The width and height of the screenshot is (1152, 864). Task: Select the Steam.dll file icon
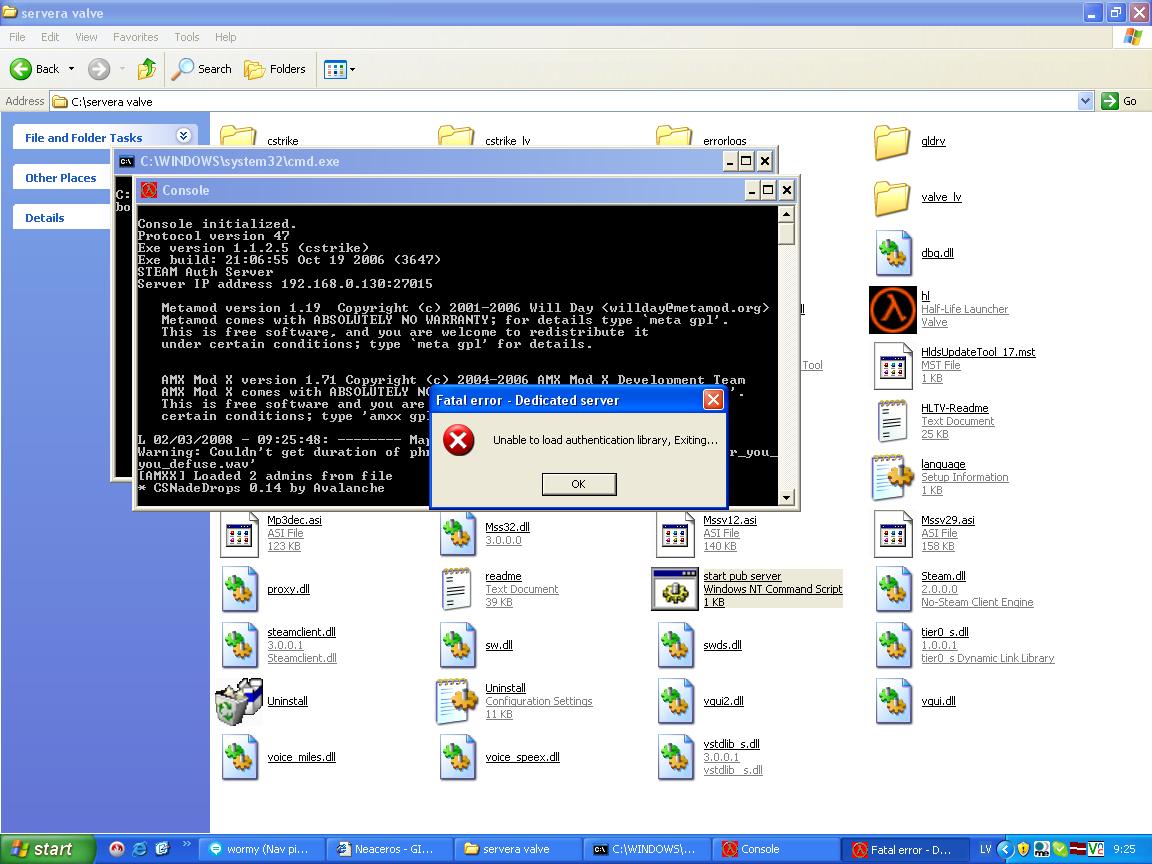point(893,589)
